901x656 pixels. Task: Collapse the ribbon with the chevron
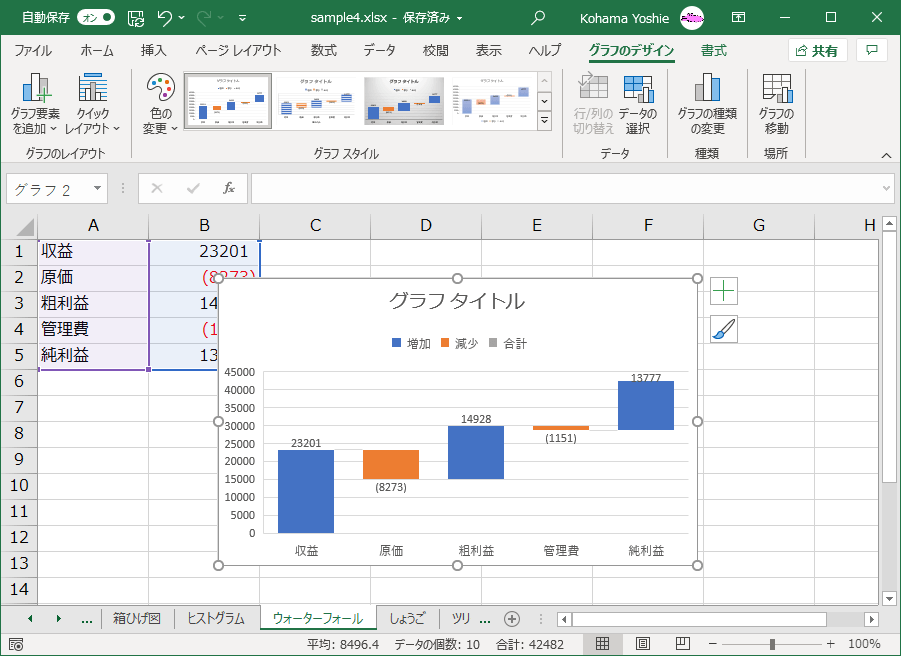point(887,155)
